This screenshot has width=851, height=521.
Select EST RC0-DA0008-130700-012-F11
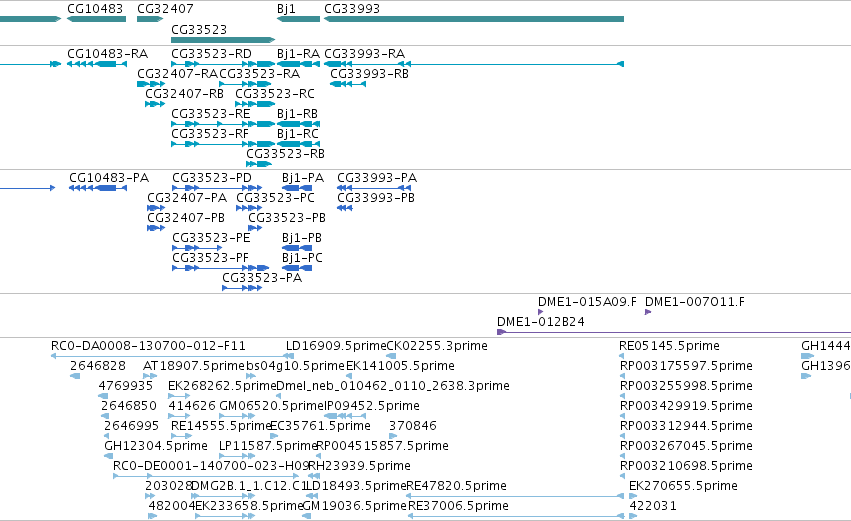148,346
